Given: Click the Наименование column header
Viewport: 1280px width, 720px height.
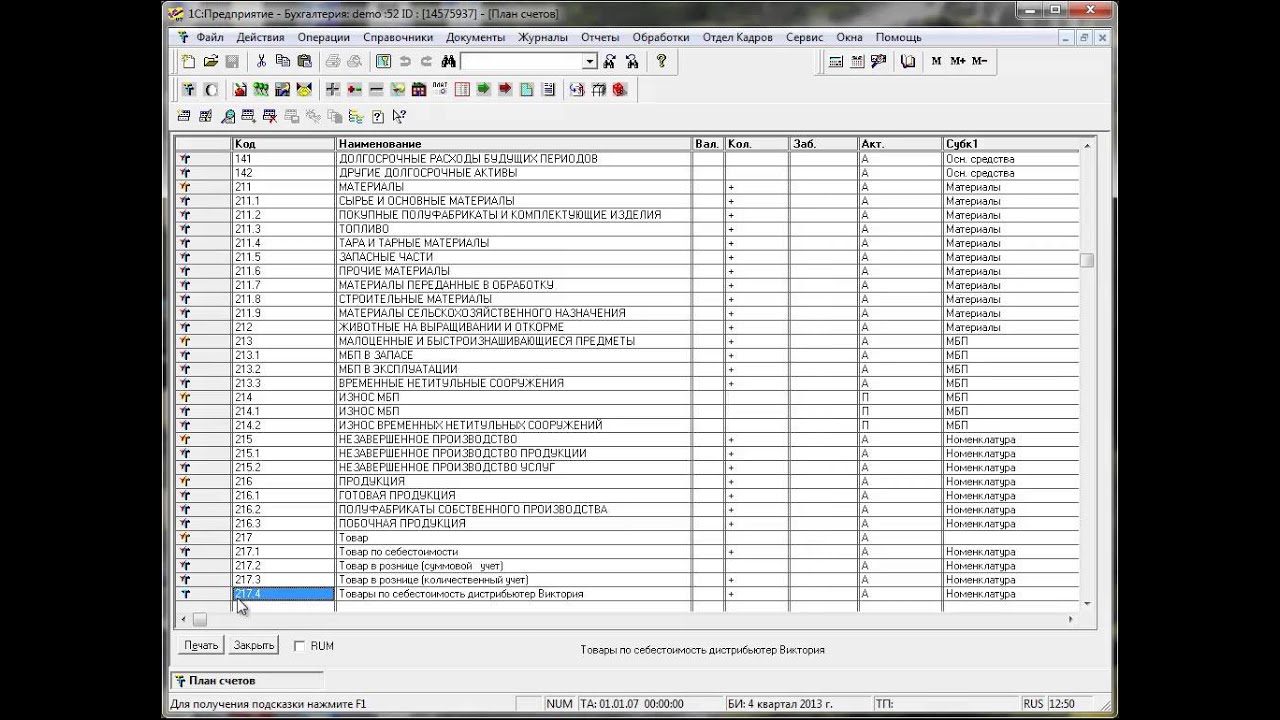Looking at the screenshot, I should point(514,144).
